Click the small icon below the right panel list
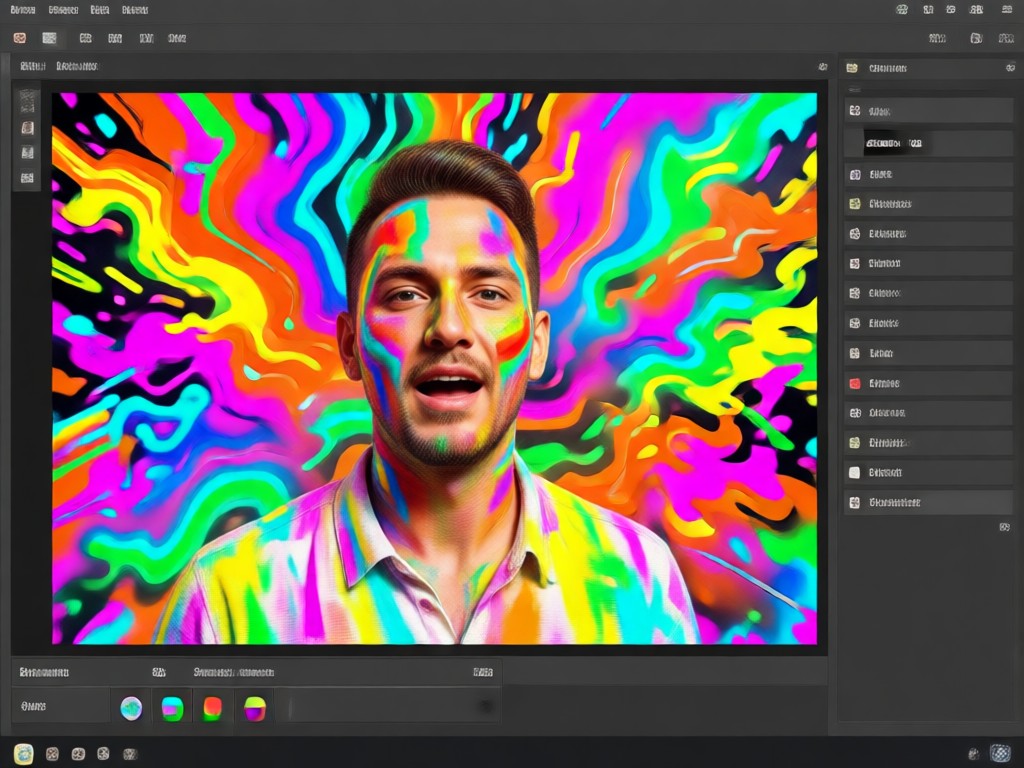Viewport: 1024px width, 768px height. 1004,527
